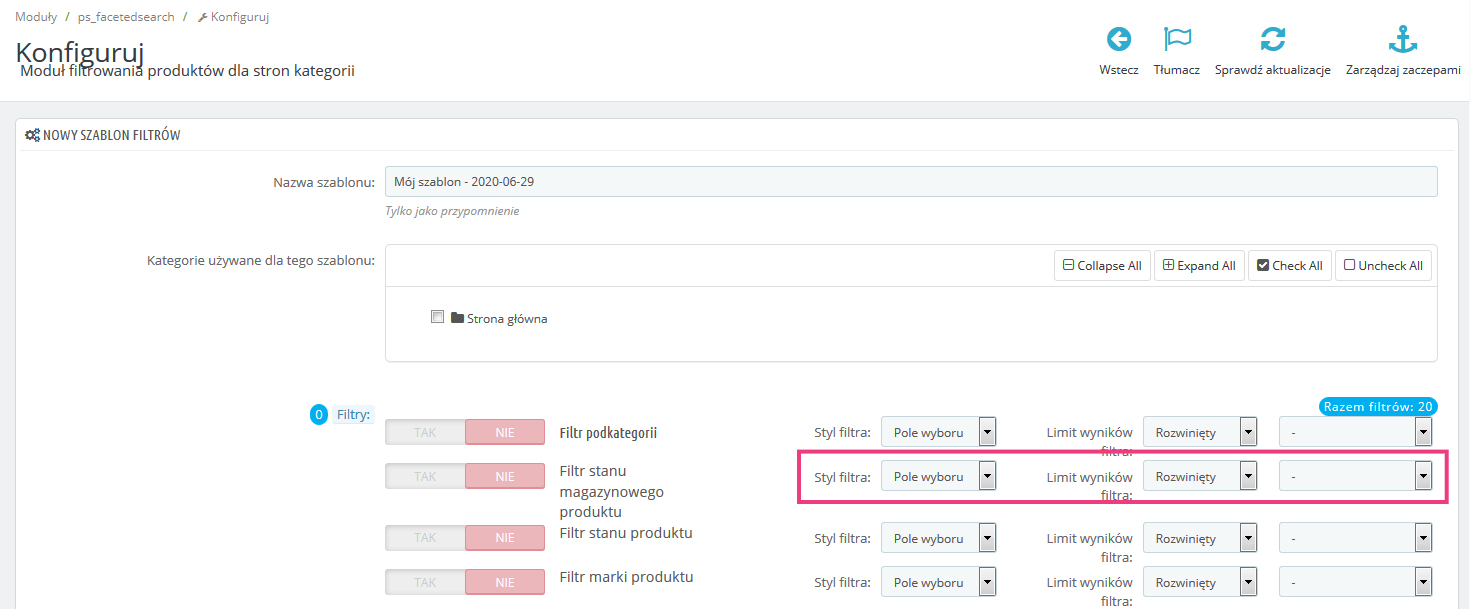1470x609 pixels.
Task: Open ps_facetedsearch breadcrumb link
Action: coord(126,17)
